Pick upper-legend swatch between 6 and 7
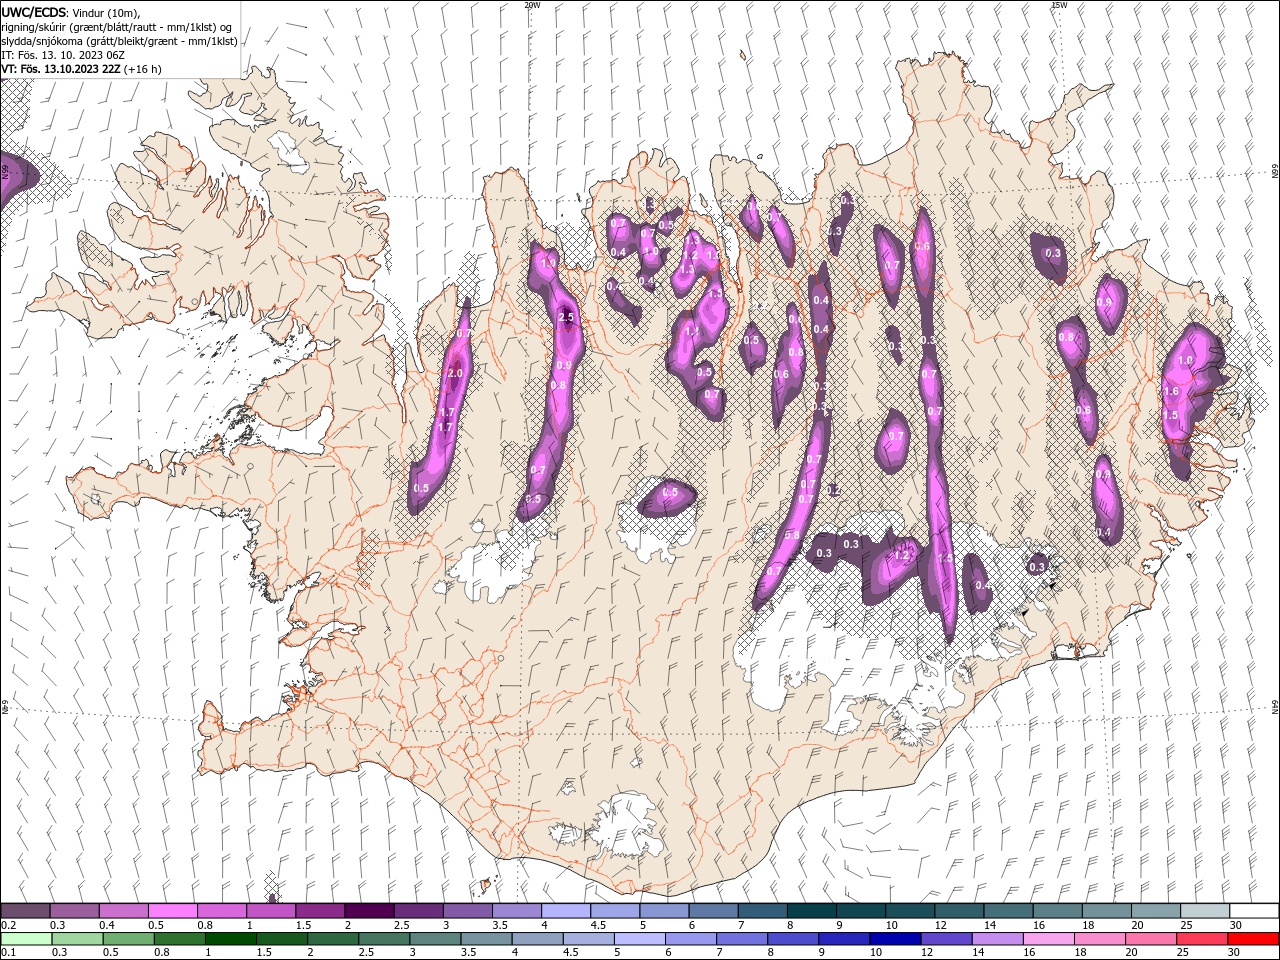Screen dimensions: 1280x960 click(712, 911)
